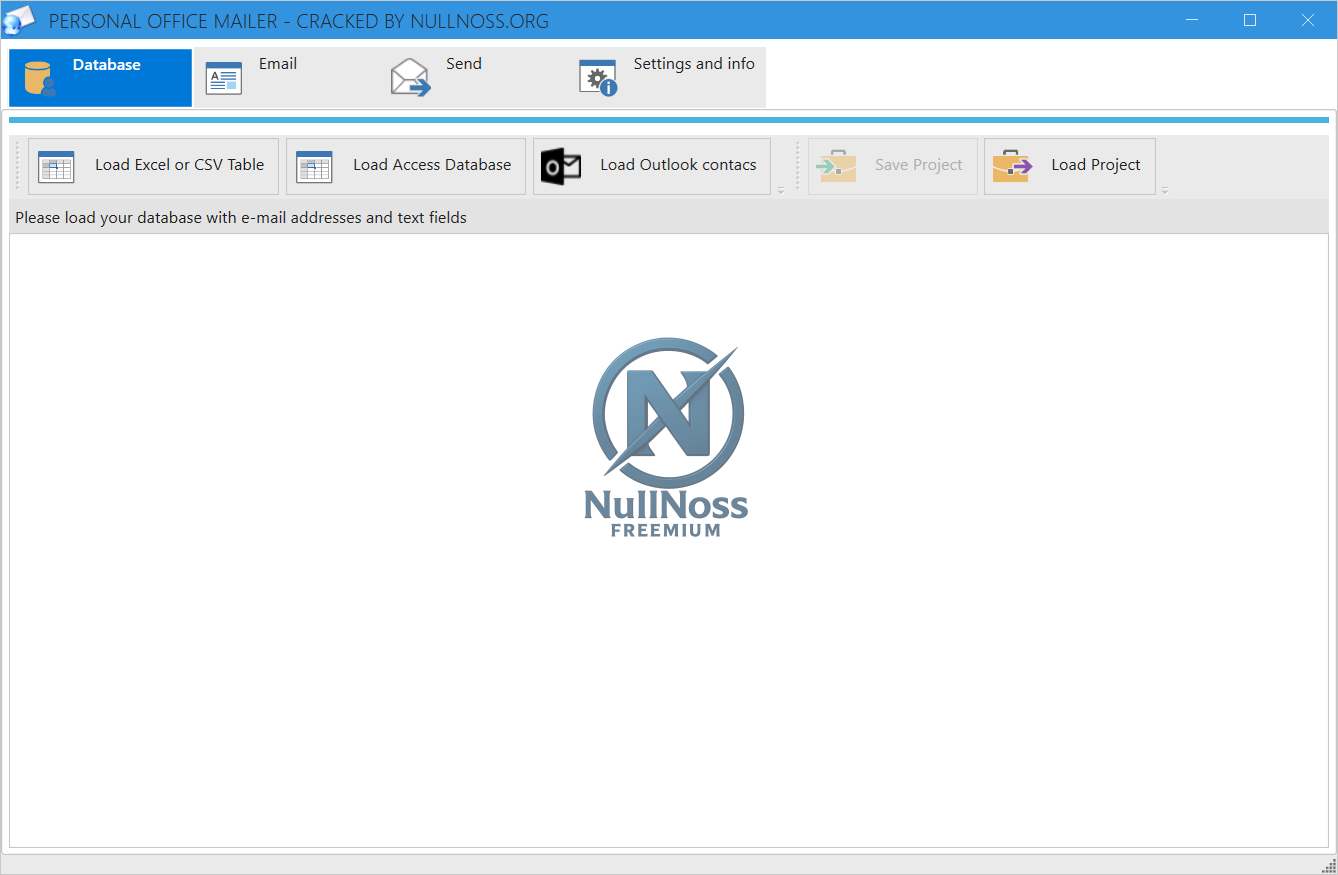Click the document icon on the Email tab

(x=222, y=76)
